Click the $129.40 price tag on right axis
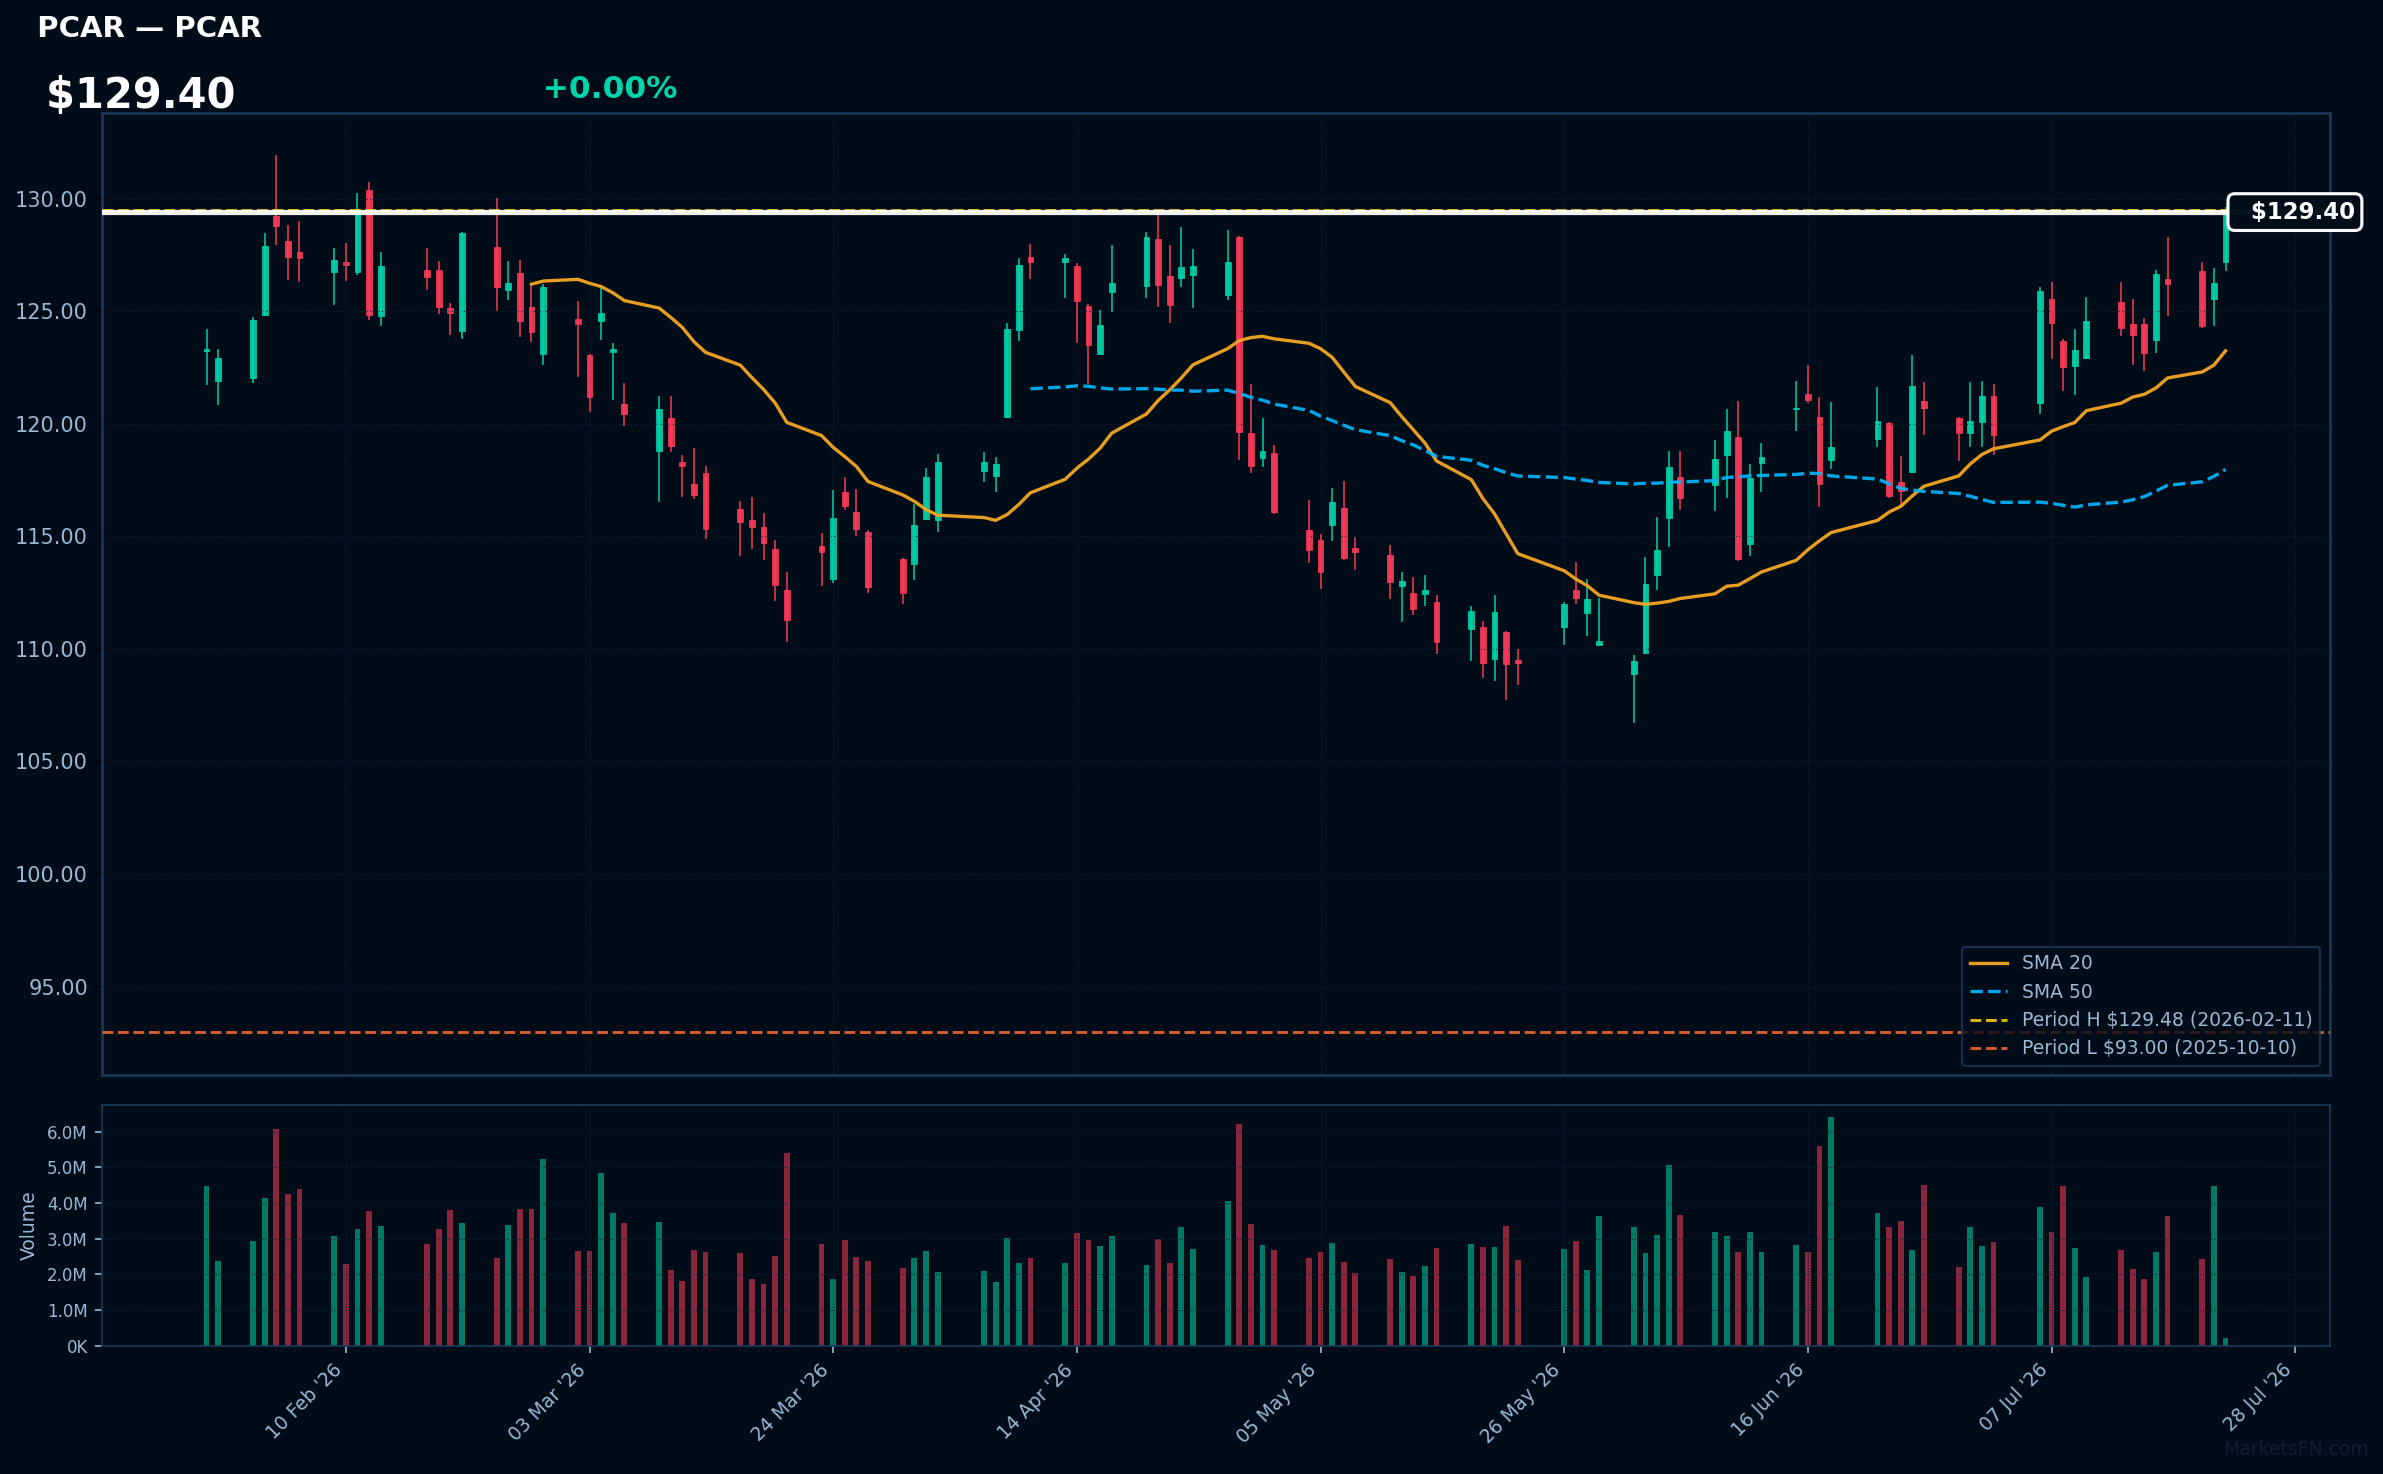This screenshot has height=1474, width=2383. [x=2295, y=212]
